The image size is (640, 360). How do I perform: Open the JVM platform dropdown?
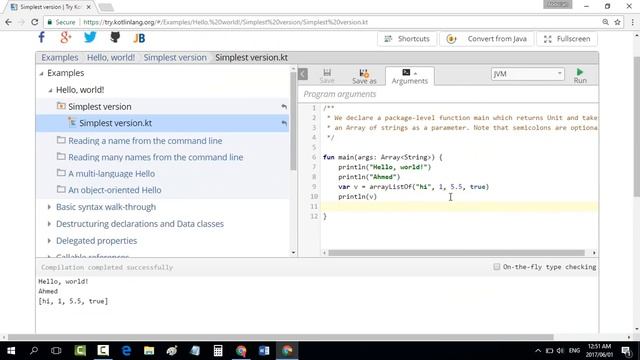click(527, 74)
